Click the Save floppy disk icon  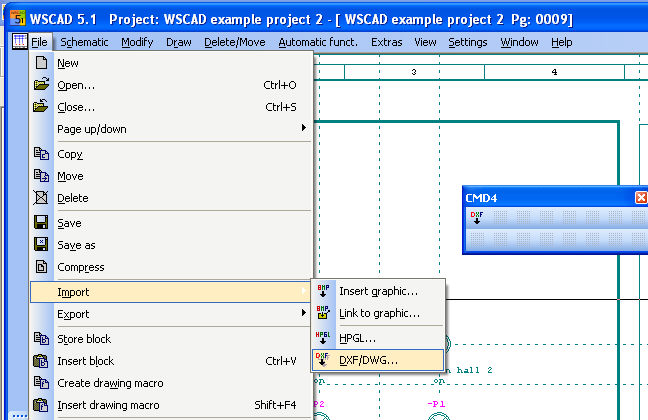click(41, 222)
